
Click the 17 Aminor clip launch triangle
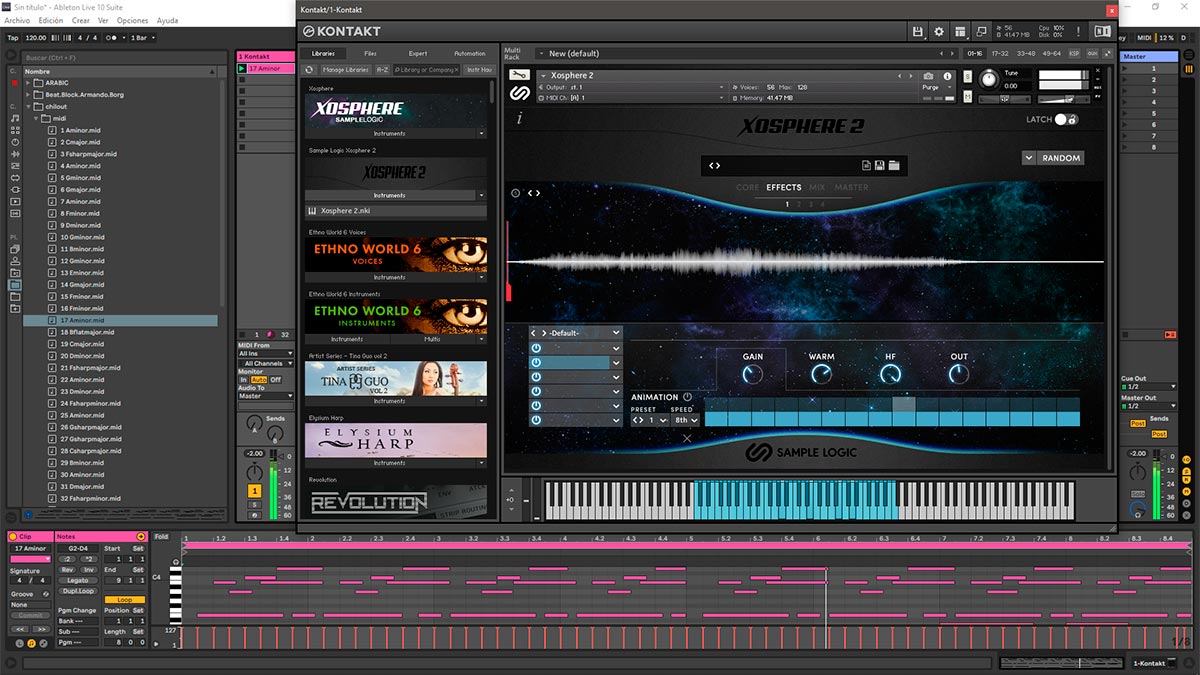243,69
